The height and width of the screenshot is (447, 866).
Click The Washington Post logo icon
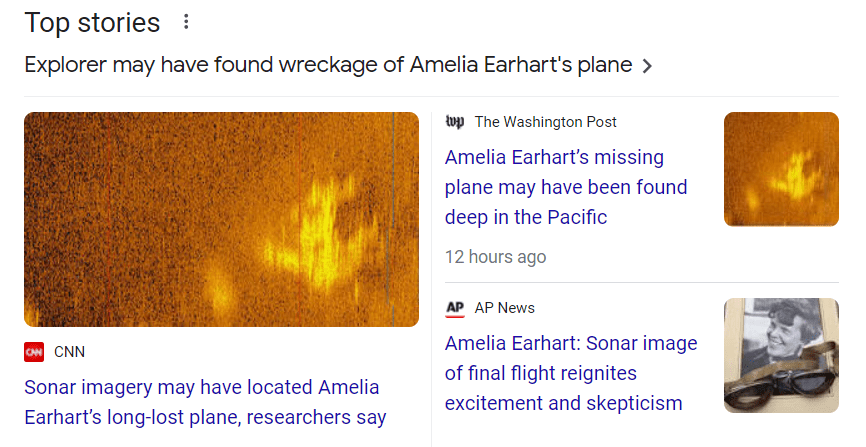pos(455,122)
